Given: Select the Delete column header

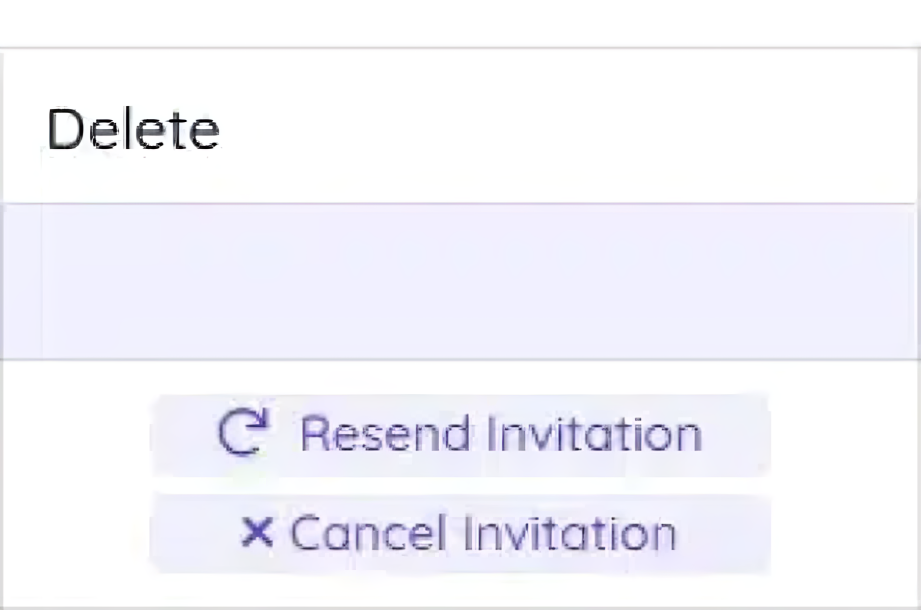Looking at the screenshot, I should (x=133, y=128).
